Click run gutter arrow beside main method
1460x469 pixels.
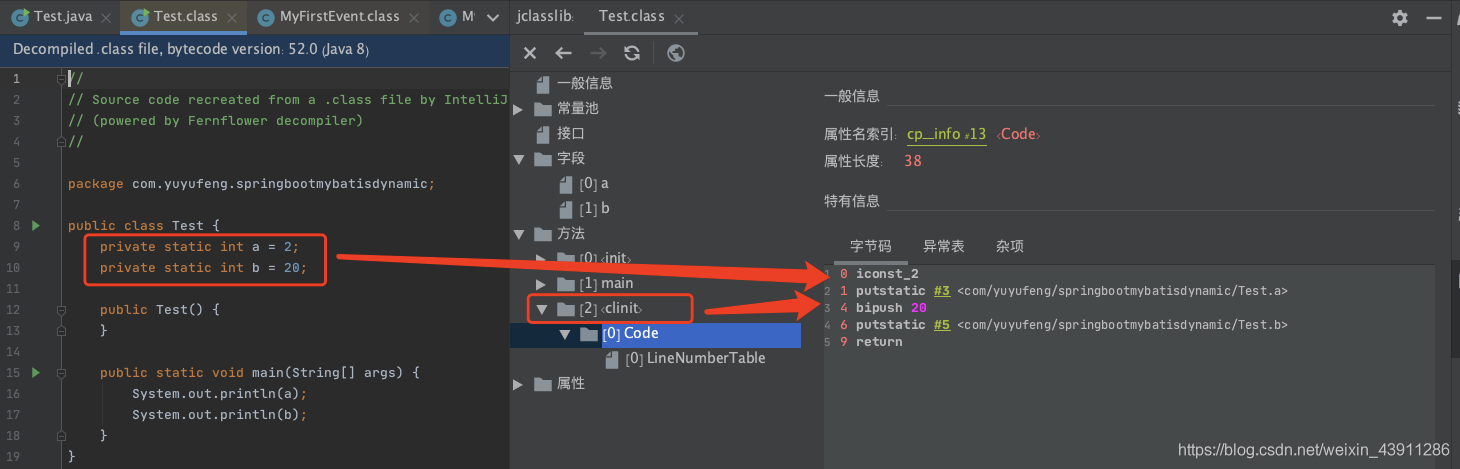point(36,372)
